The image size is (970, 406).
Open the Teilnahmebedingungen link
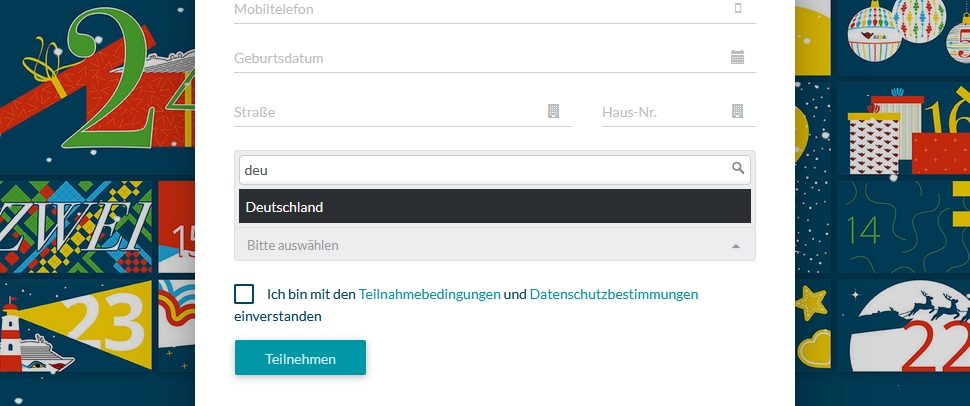[x=429, y=294]
